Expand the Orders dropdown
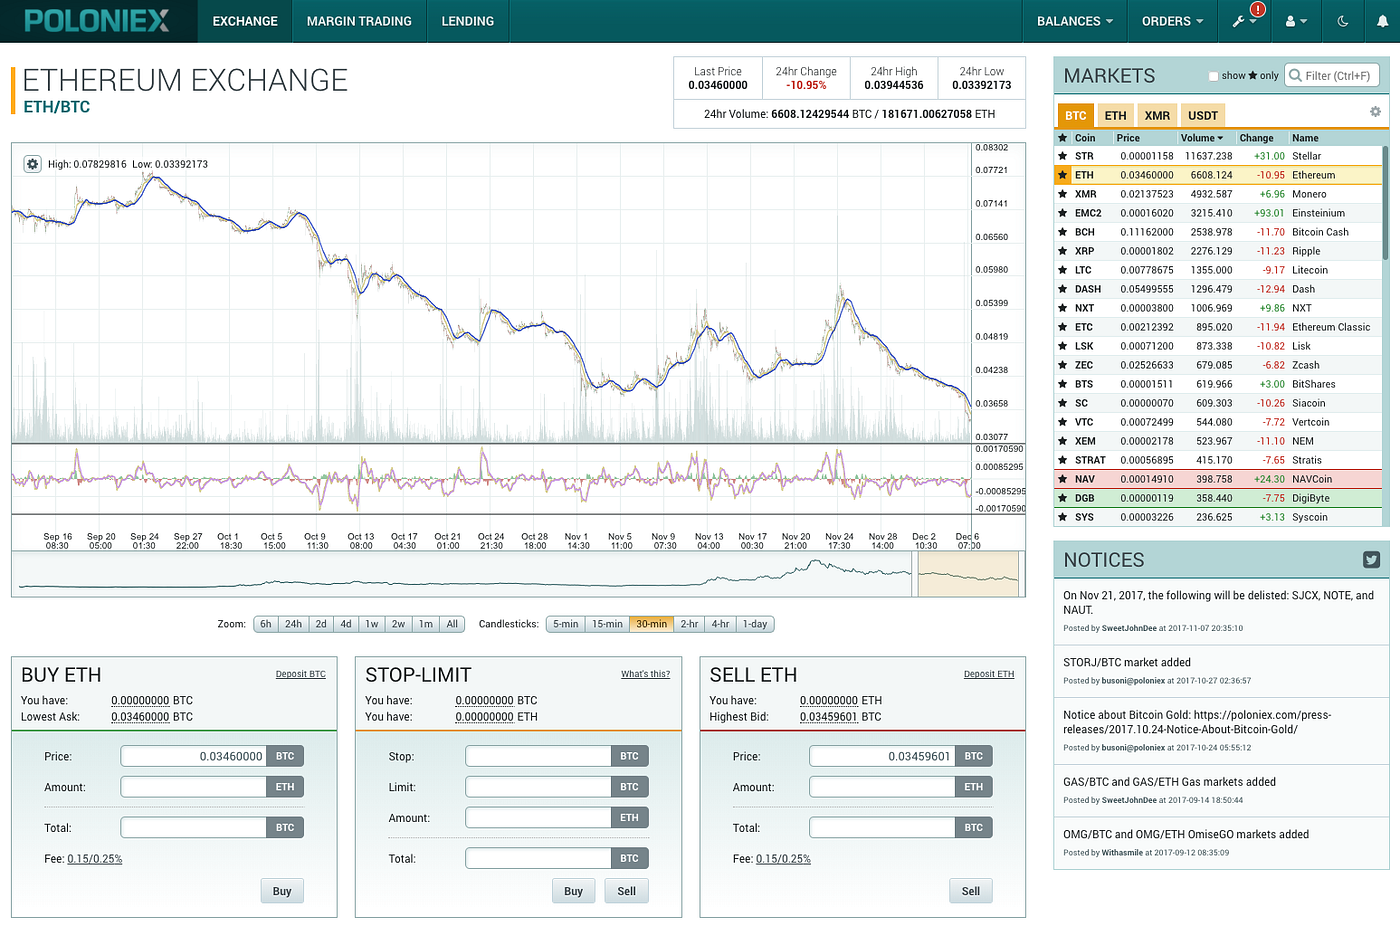This screenshot has height=938, width=1400. click(x=1173, y=21)
